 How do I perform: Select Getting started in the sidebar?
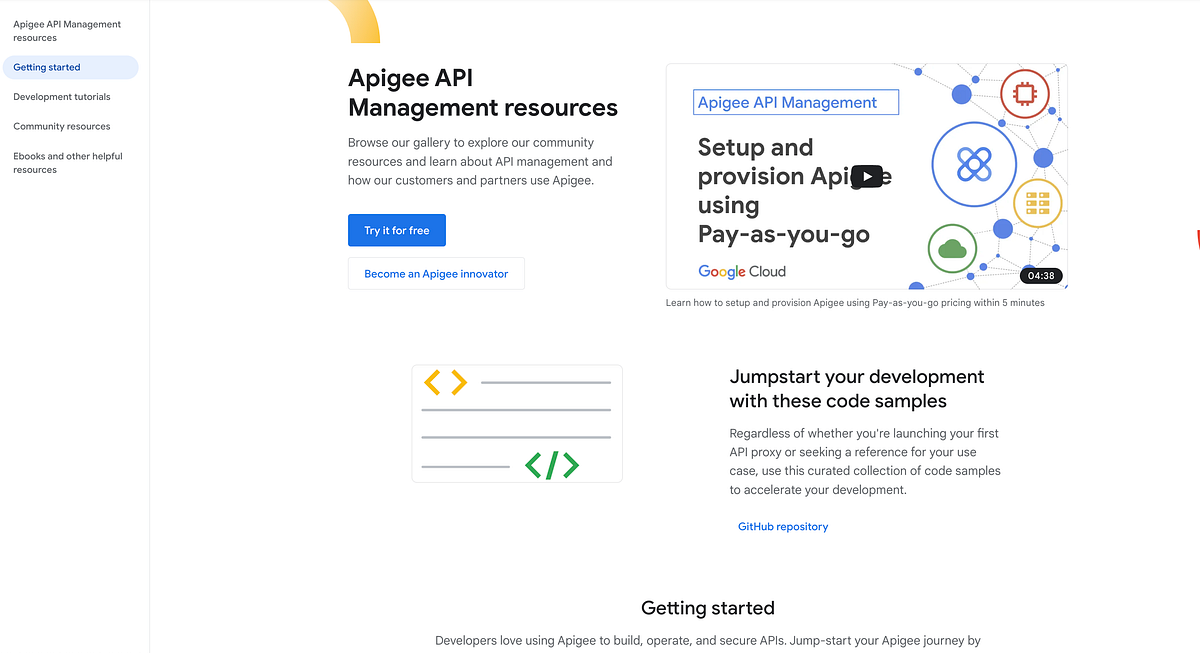coord(70,67)
